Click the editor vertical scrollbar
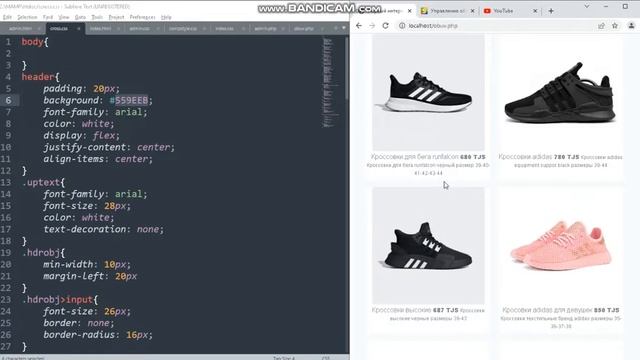This screenshot has width=640, height=360. pos(347,67)
